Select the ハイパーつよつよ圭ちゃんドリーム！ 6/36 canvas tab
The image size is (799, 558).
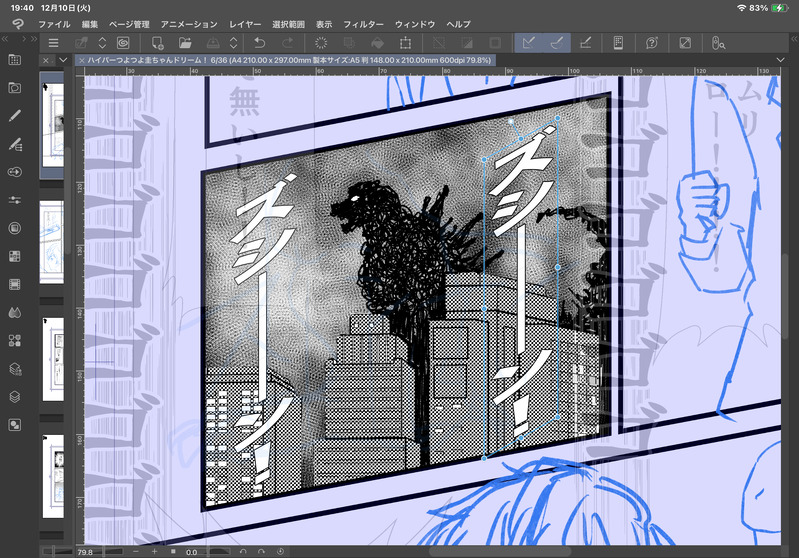pos(285,61)
